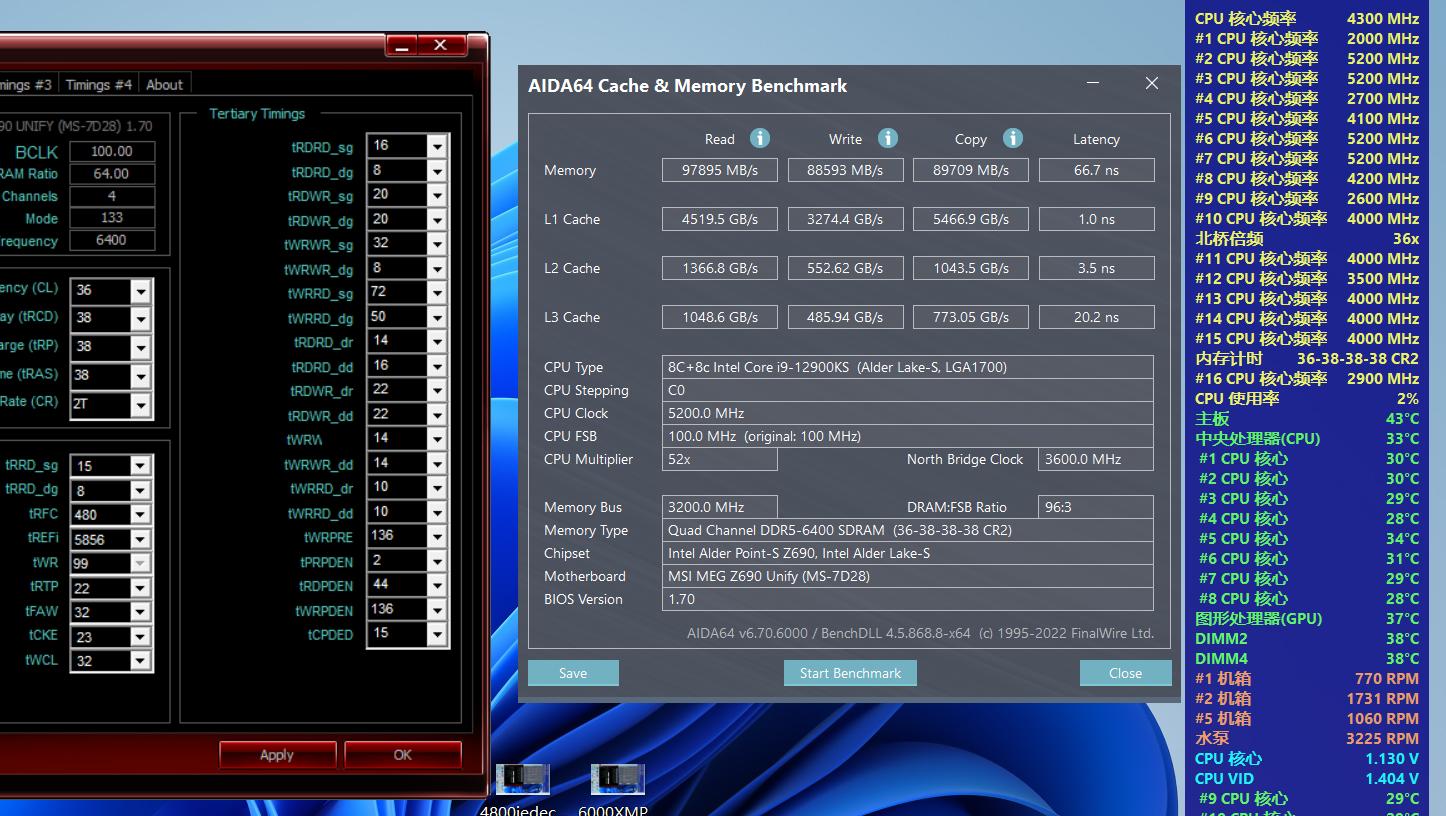1446x816 pixels.
Task: Close the memory timings tool window
Action: pyautogui.click(x=440, y=46)
